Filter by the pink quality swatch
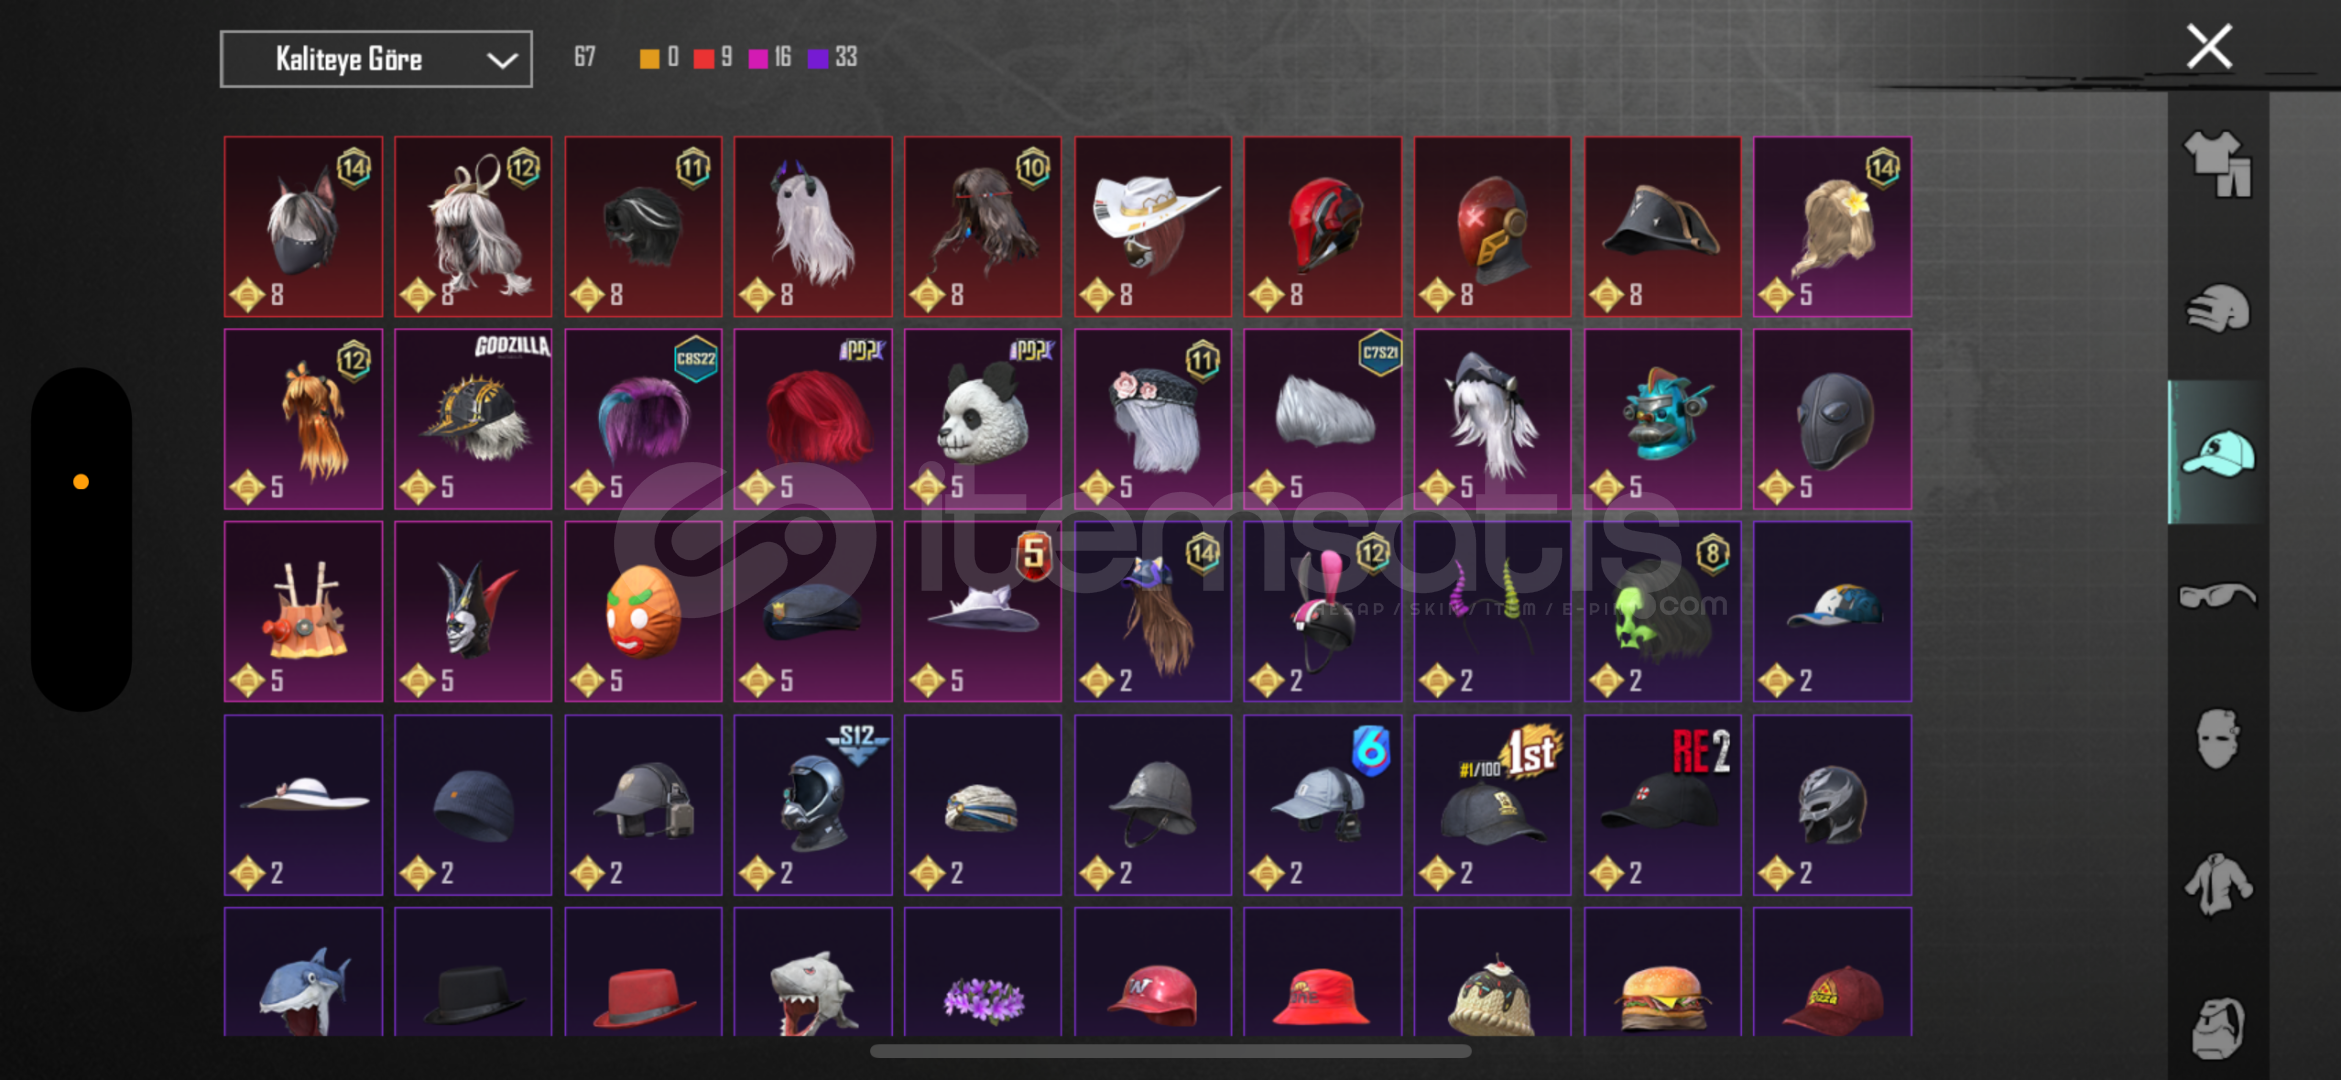 click(x=757, y=58)
